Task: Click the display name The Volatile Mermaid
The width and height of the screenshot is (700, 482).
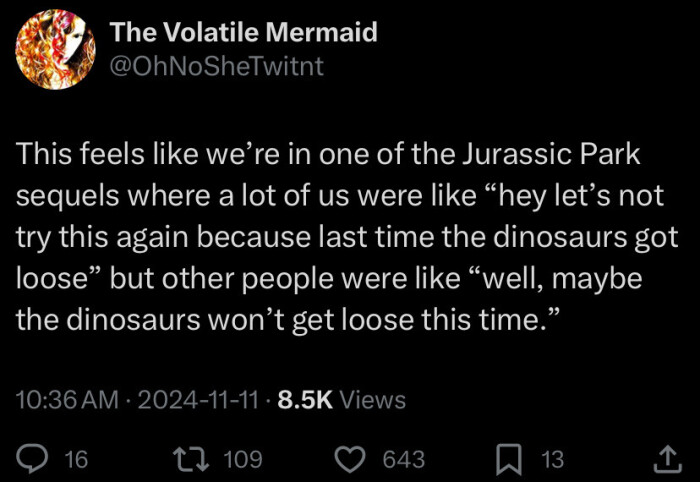Action: (x=244, y=33)
